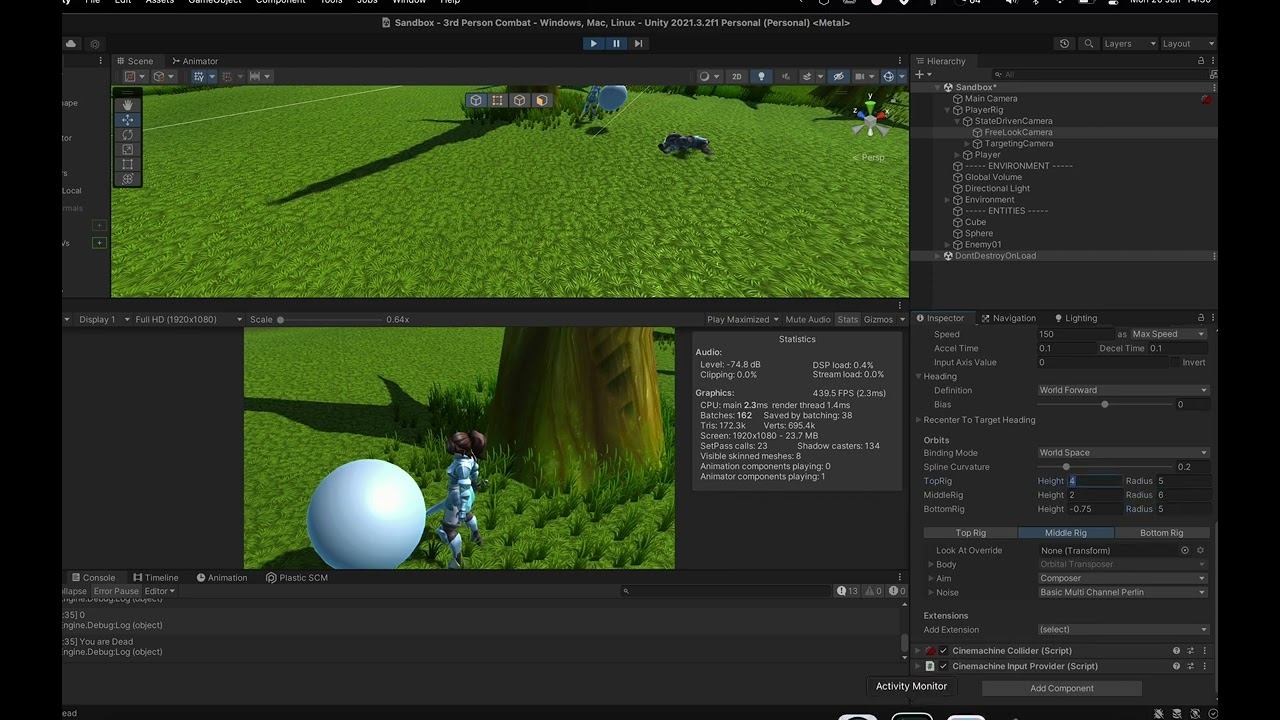Image resolution: width=1280 pixels, height=720 pixels.
Task: Switch to the Navigation tab
Action: pos(1009,318)
